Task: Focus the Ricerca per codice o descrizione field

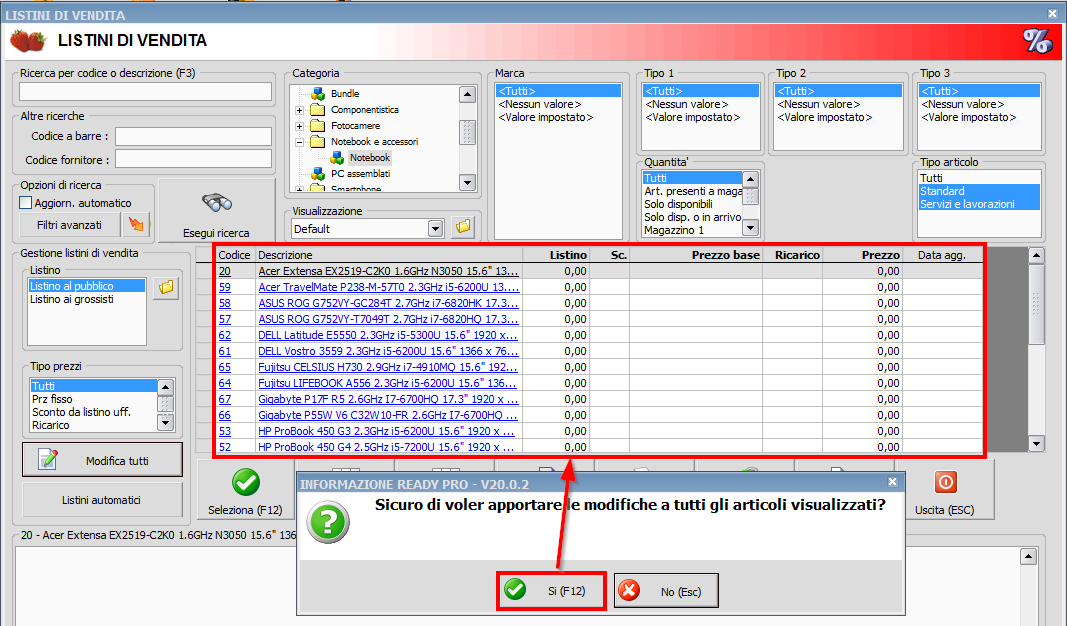Action: (x=146, y=92)
